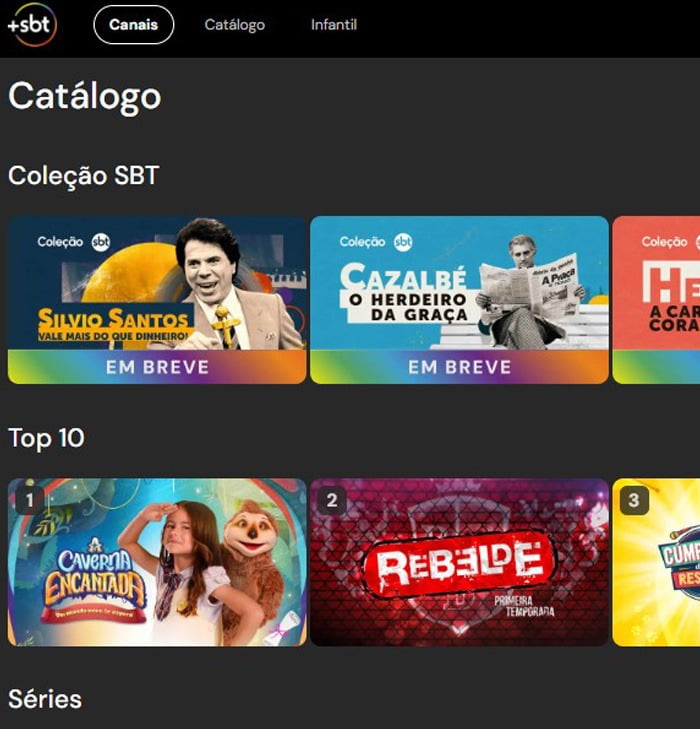Select the Coleção SBT heading
700x729 pixels.
(84, 176)
